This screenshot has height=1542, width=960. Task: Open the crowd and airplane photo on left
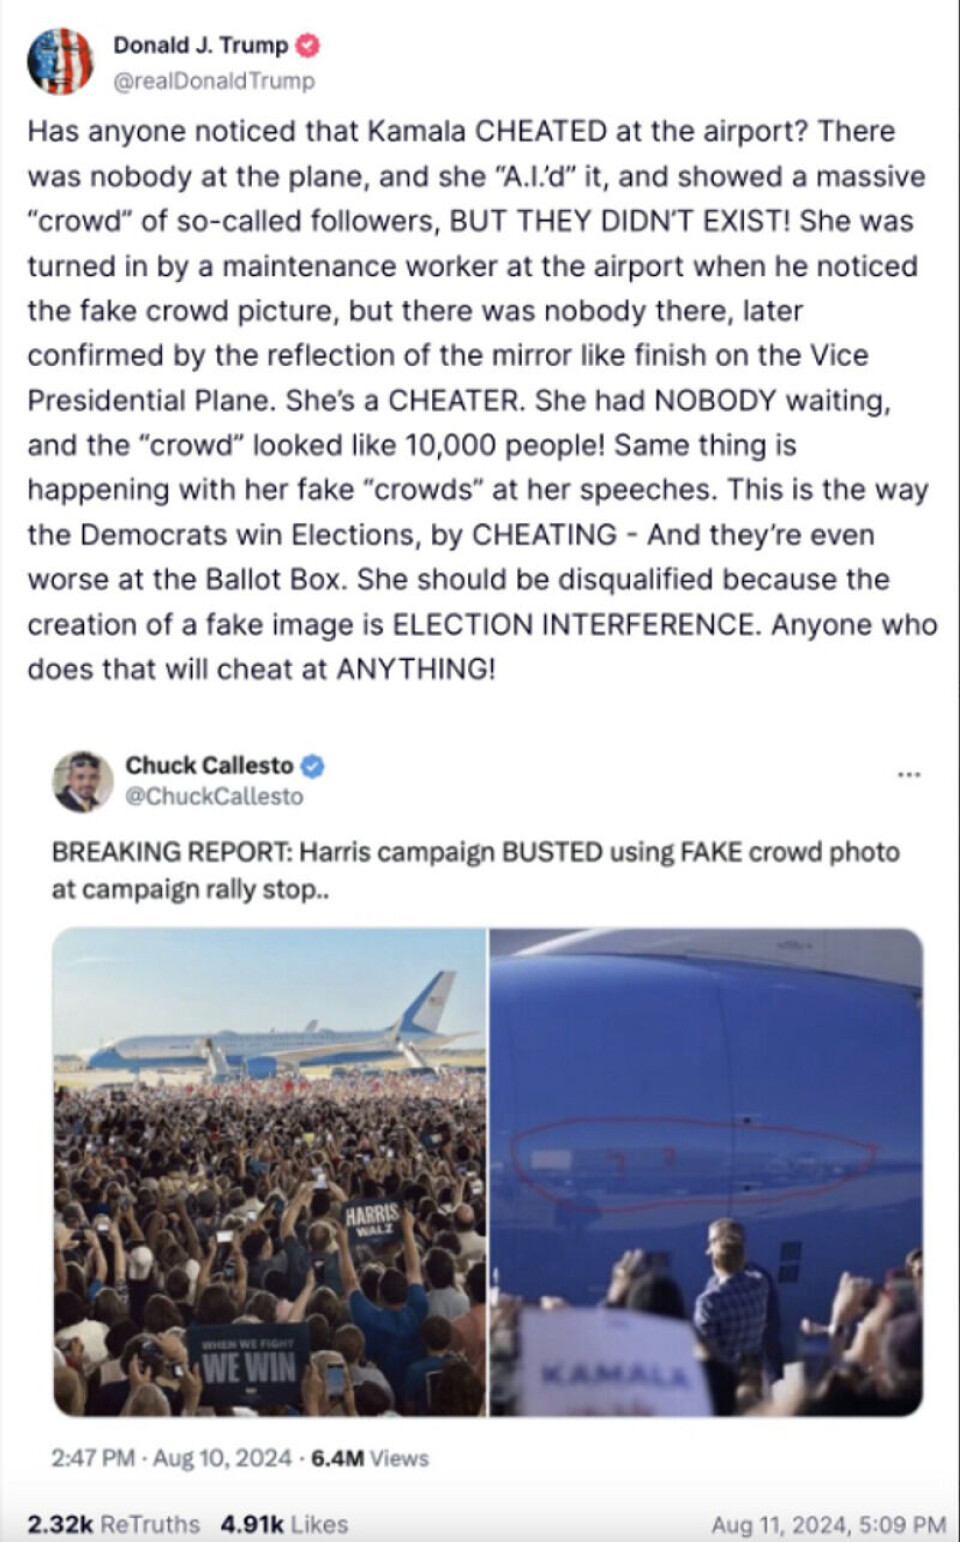pos(270,1171)
